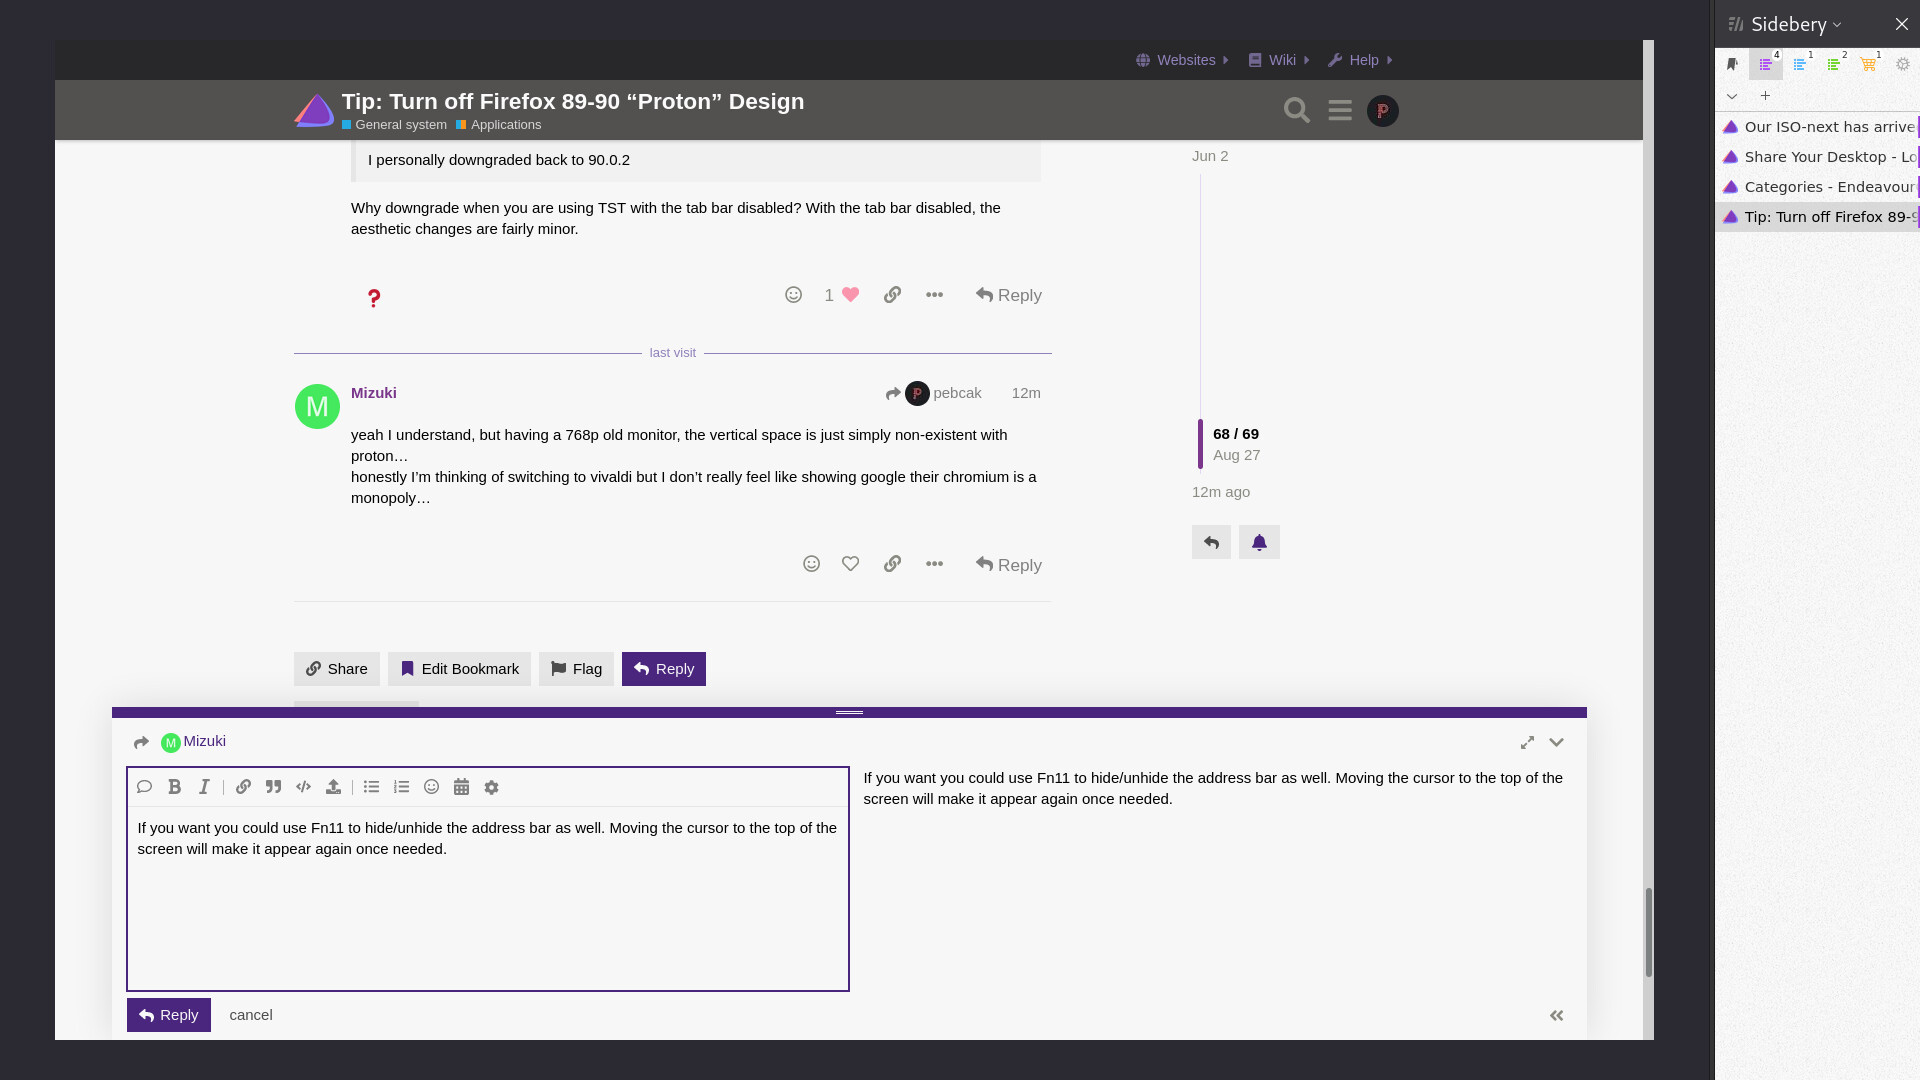The width and height of the screenshot is (1920, 1080).
Task: Open the Websites dropdown menu
Action: (x=1183, y=60)
